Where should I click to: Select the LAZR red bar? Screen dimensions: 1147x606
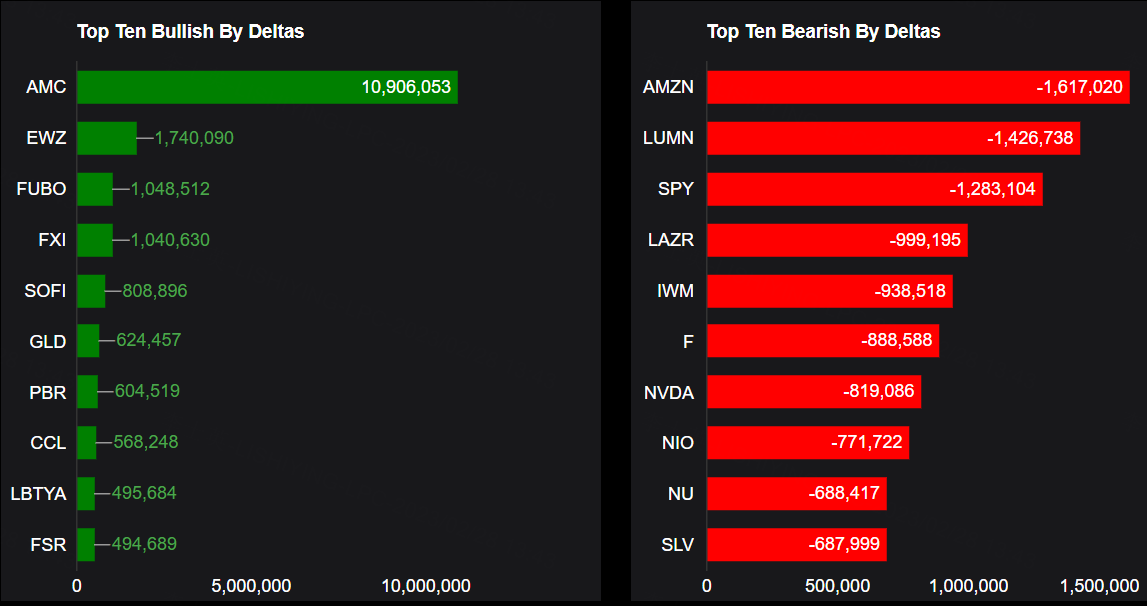tap(837, 240)
